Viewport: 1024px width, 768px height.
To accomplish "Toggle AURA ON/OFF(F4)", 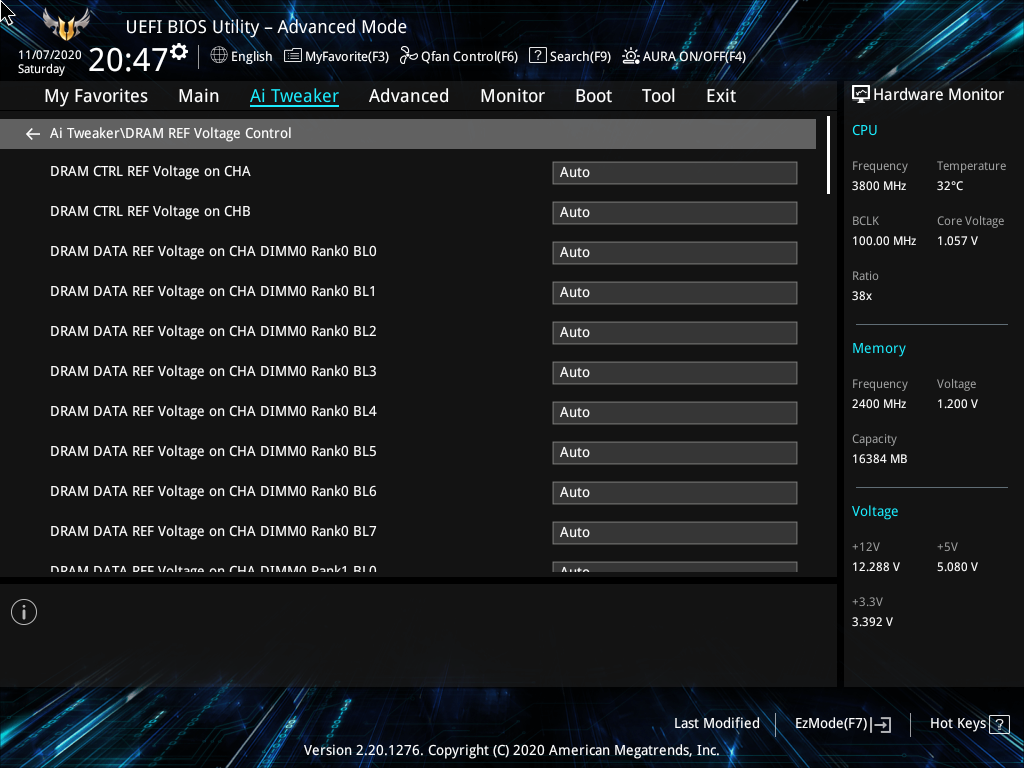I will (x=684, y=56).
